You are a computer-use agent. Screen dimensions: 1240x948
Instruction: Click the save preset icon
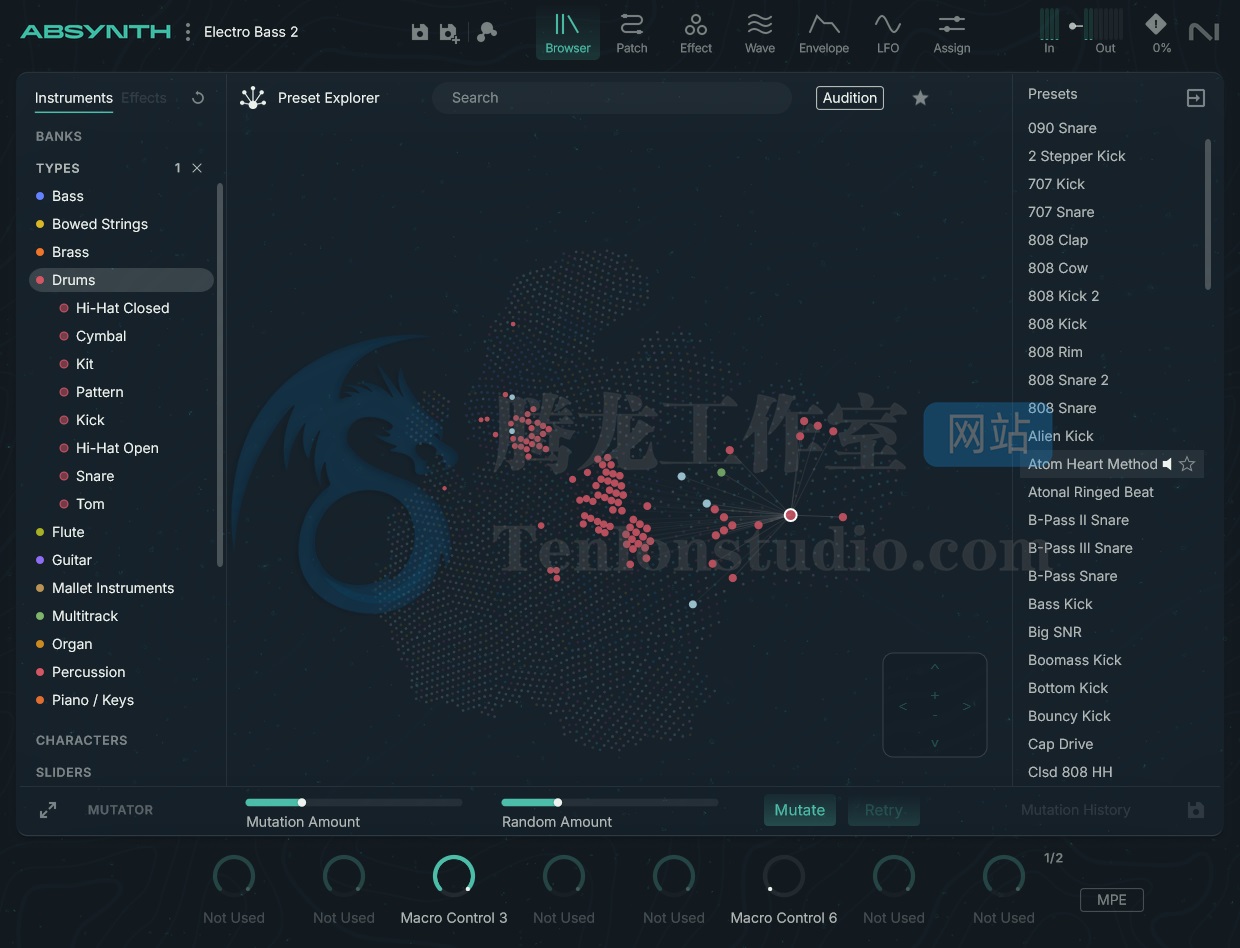click(420, 32)
